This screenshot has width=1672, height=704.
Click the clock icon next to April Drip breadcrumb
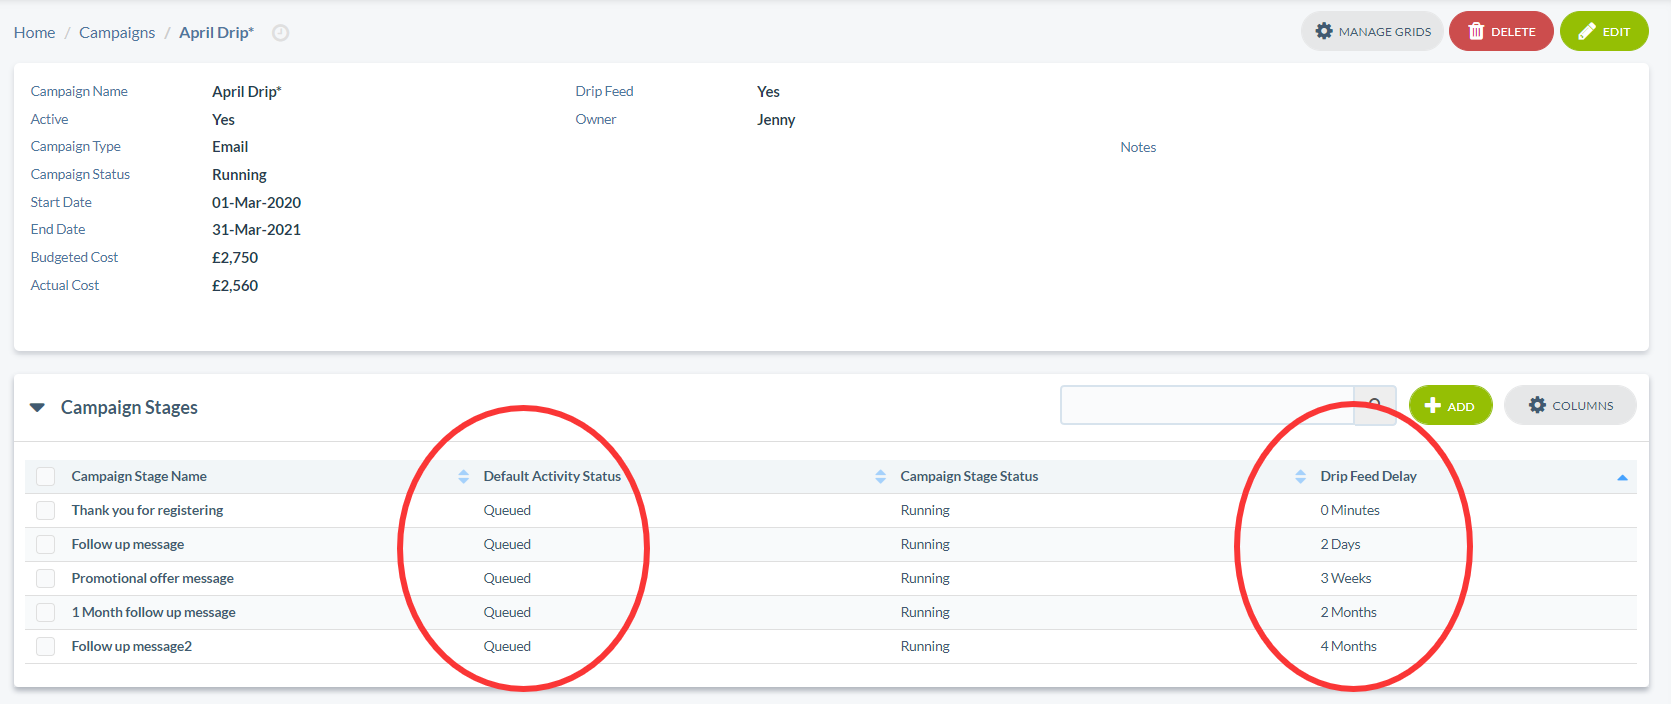pos(281,33)
